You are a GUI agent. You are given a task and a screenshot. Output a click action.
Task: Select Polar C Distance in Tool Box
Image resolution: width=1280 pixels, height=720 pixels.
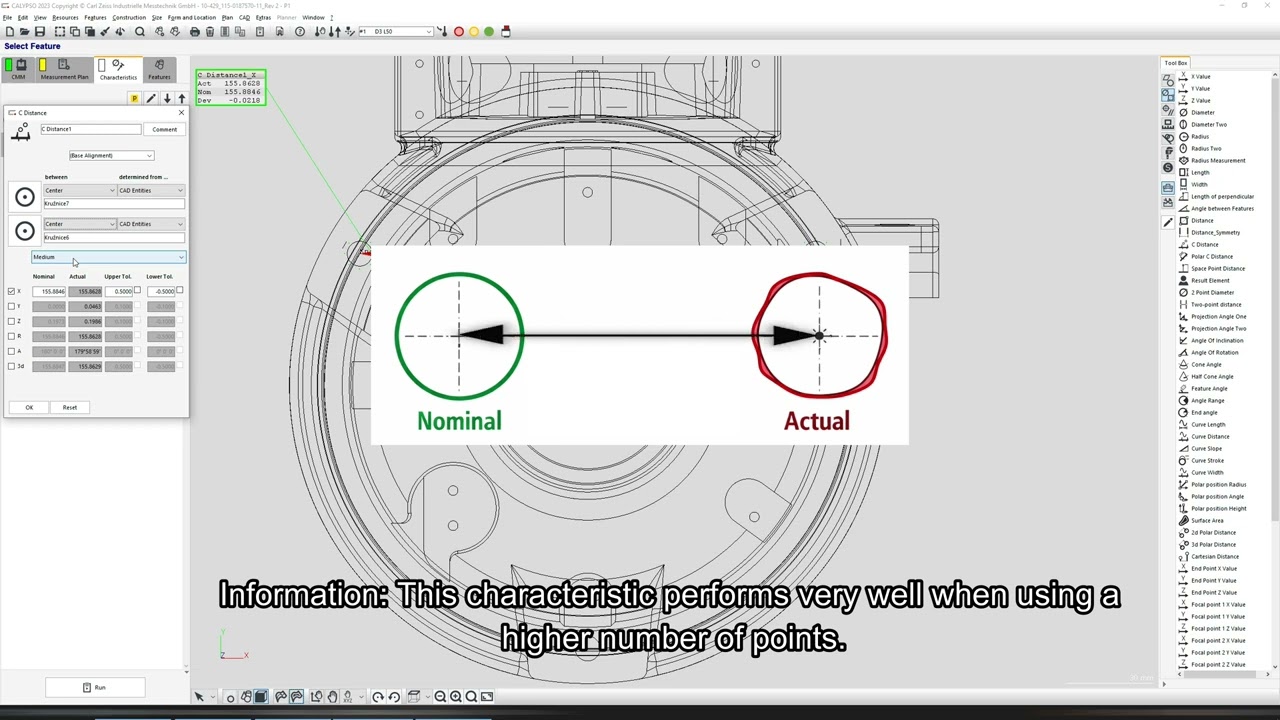click(x=1212, y=256)
